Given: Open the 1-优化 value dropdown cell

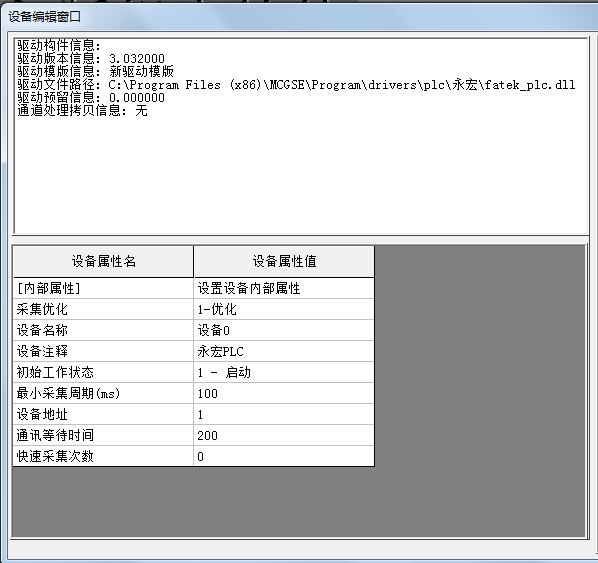Looking at the screenshot, I should (284, 309).
